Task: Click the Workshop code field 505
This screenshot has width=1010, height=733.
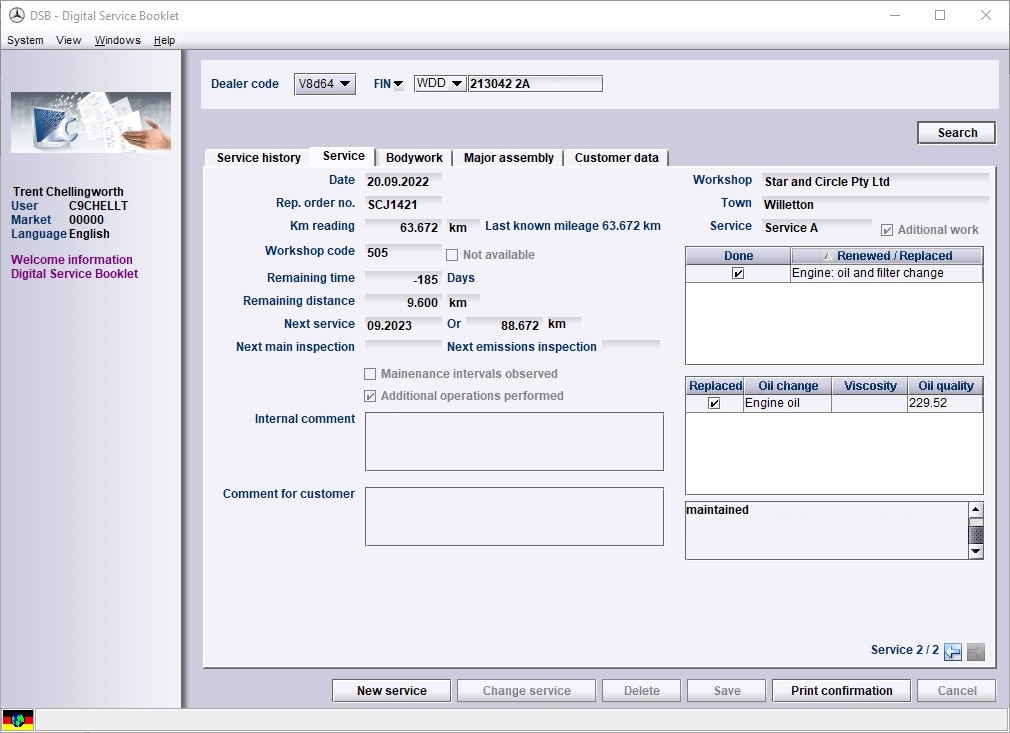Action: (403, 252)
